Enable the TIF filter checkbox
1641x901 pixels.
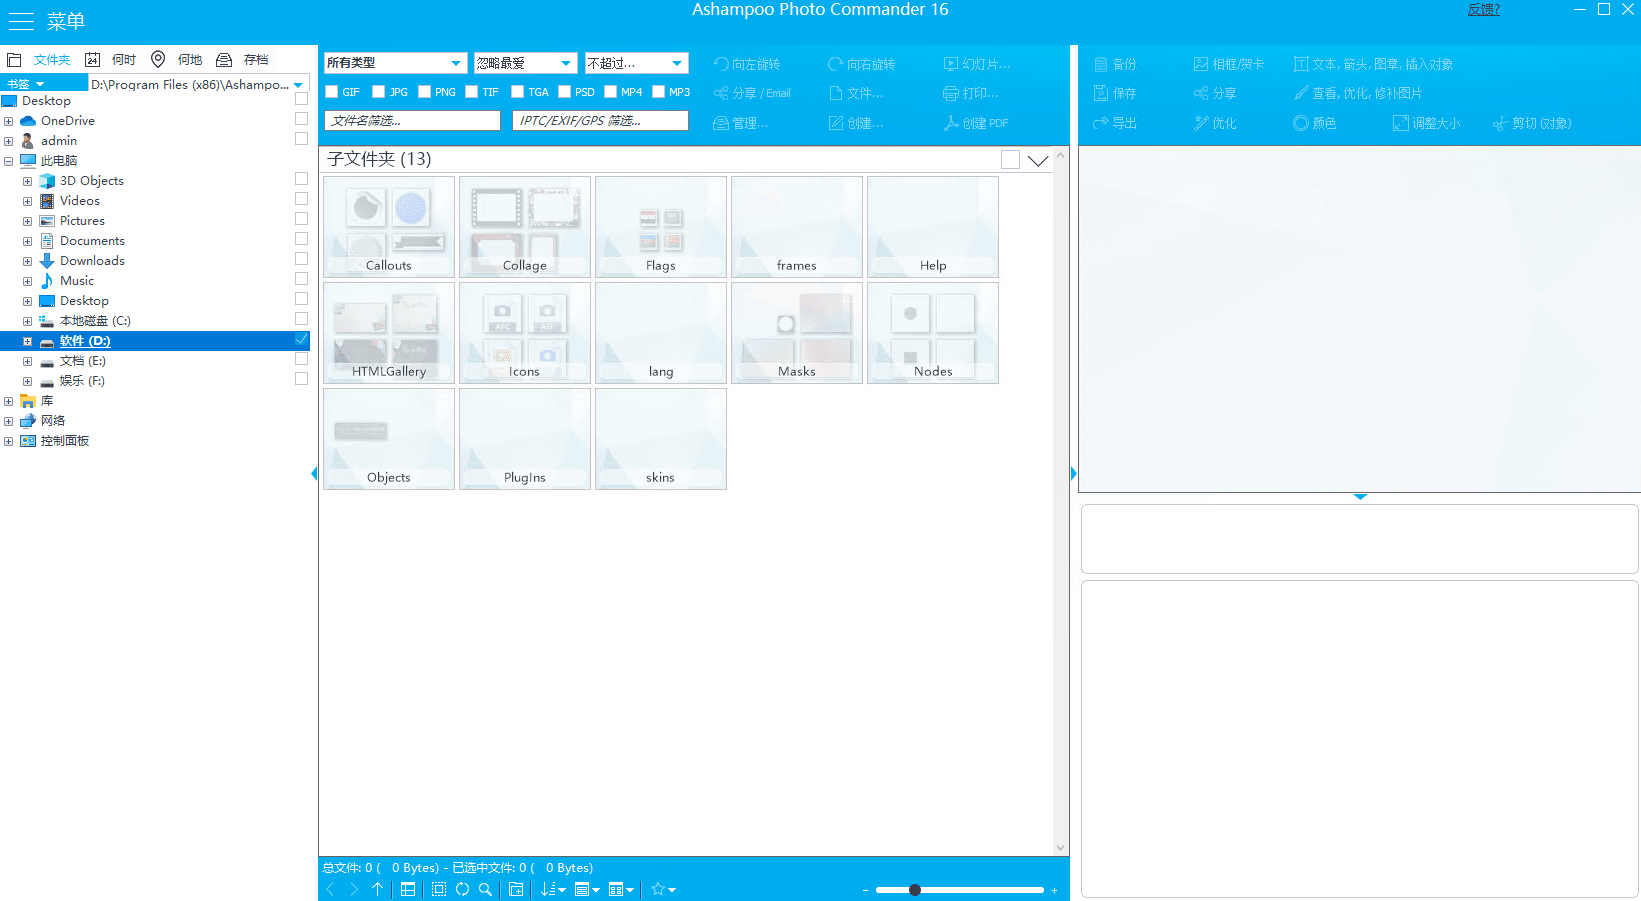pos(472,92)
